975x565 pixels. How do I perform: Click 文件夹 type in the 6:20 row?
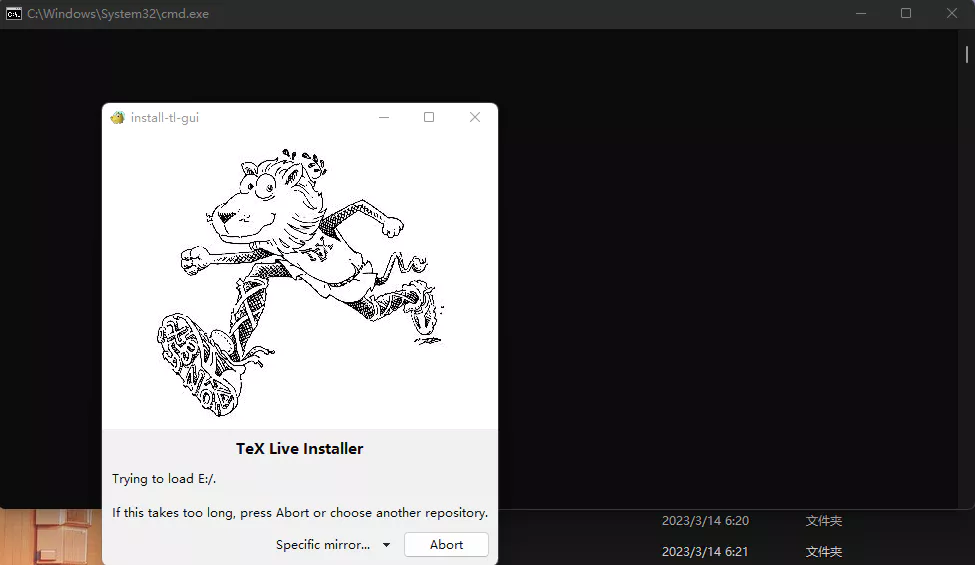824,521
